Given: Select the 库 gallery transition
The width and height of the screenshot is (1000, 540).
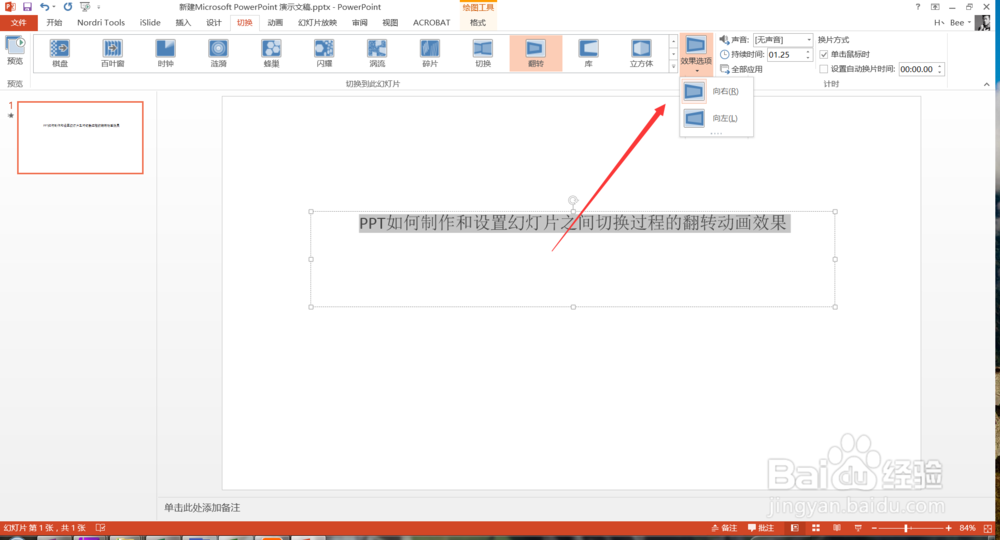Looking at the screenshot, I should (x=589, y=53).
